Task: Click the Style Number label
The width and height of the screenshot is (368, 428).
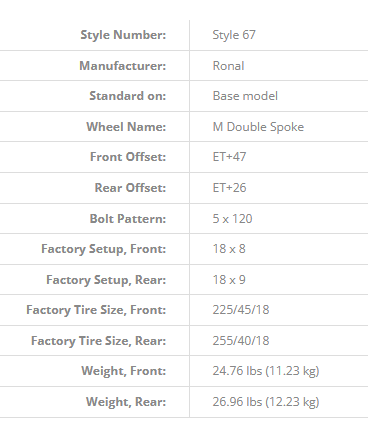Action: pyautogui.click(x=123, y=35)
